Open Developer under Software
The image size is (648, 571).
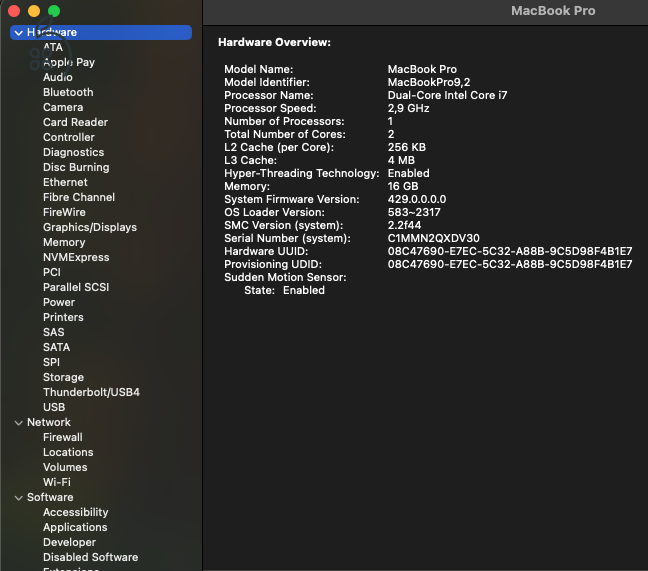(x=69, y=542)
